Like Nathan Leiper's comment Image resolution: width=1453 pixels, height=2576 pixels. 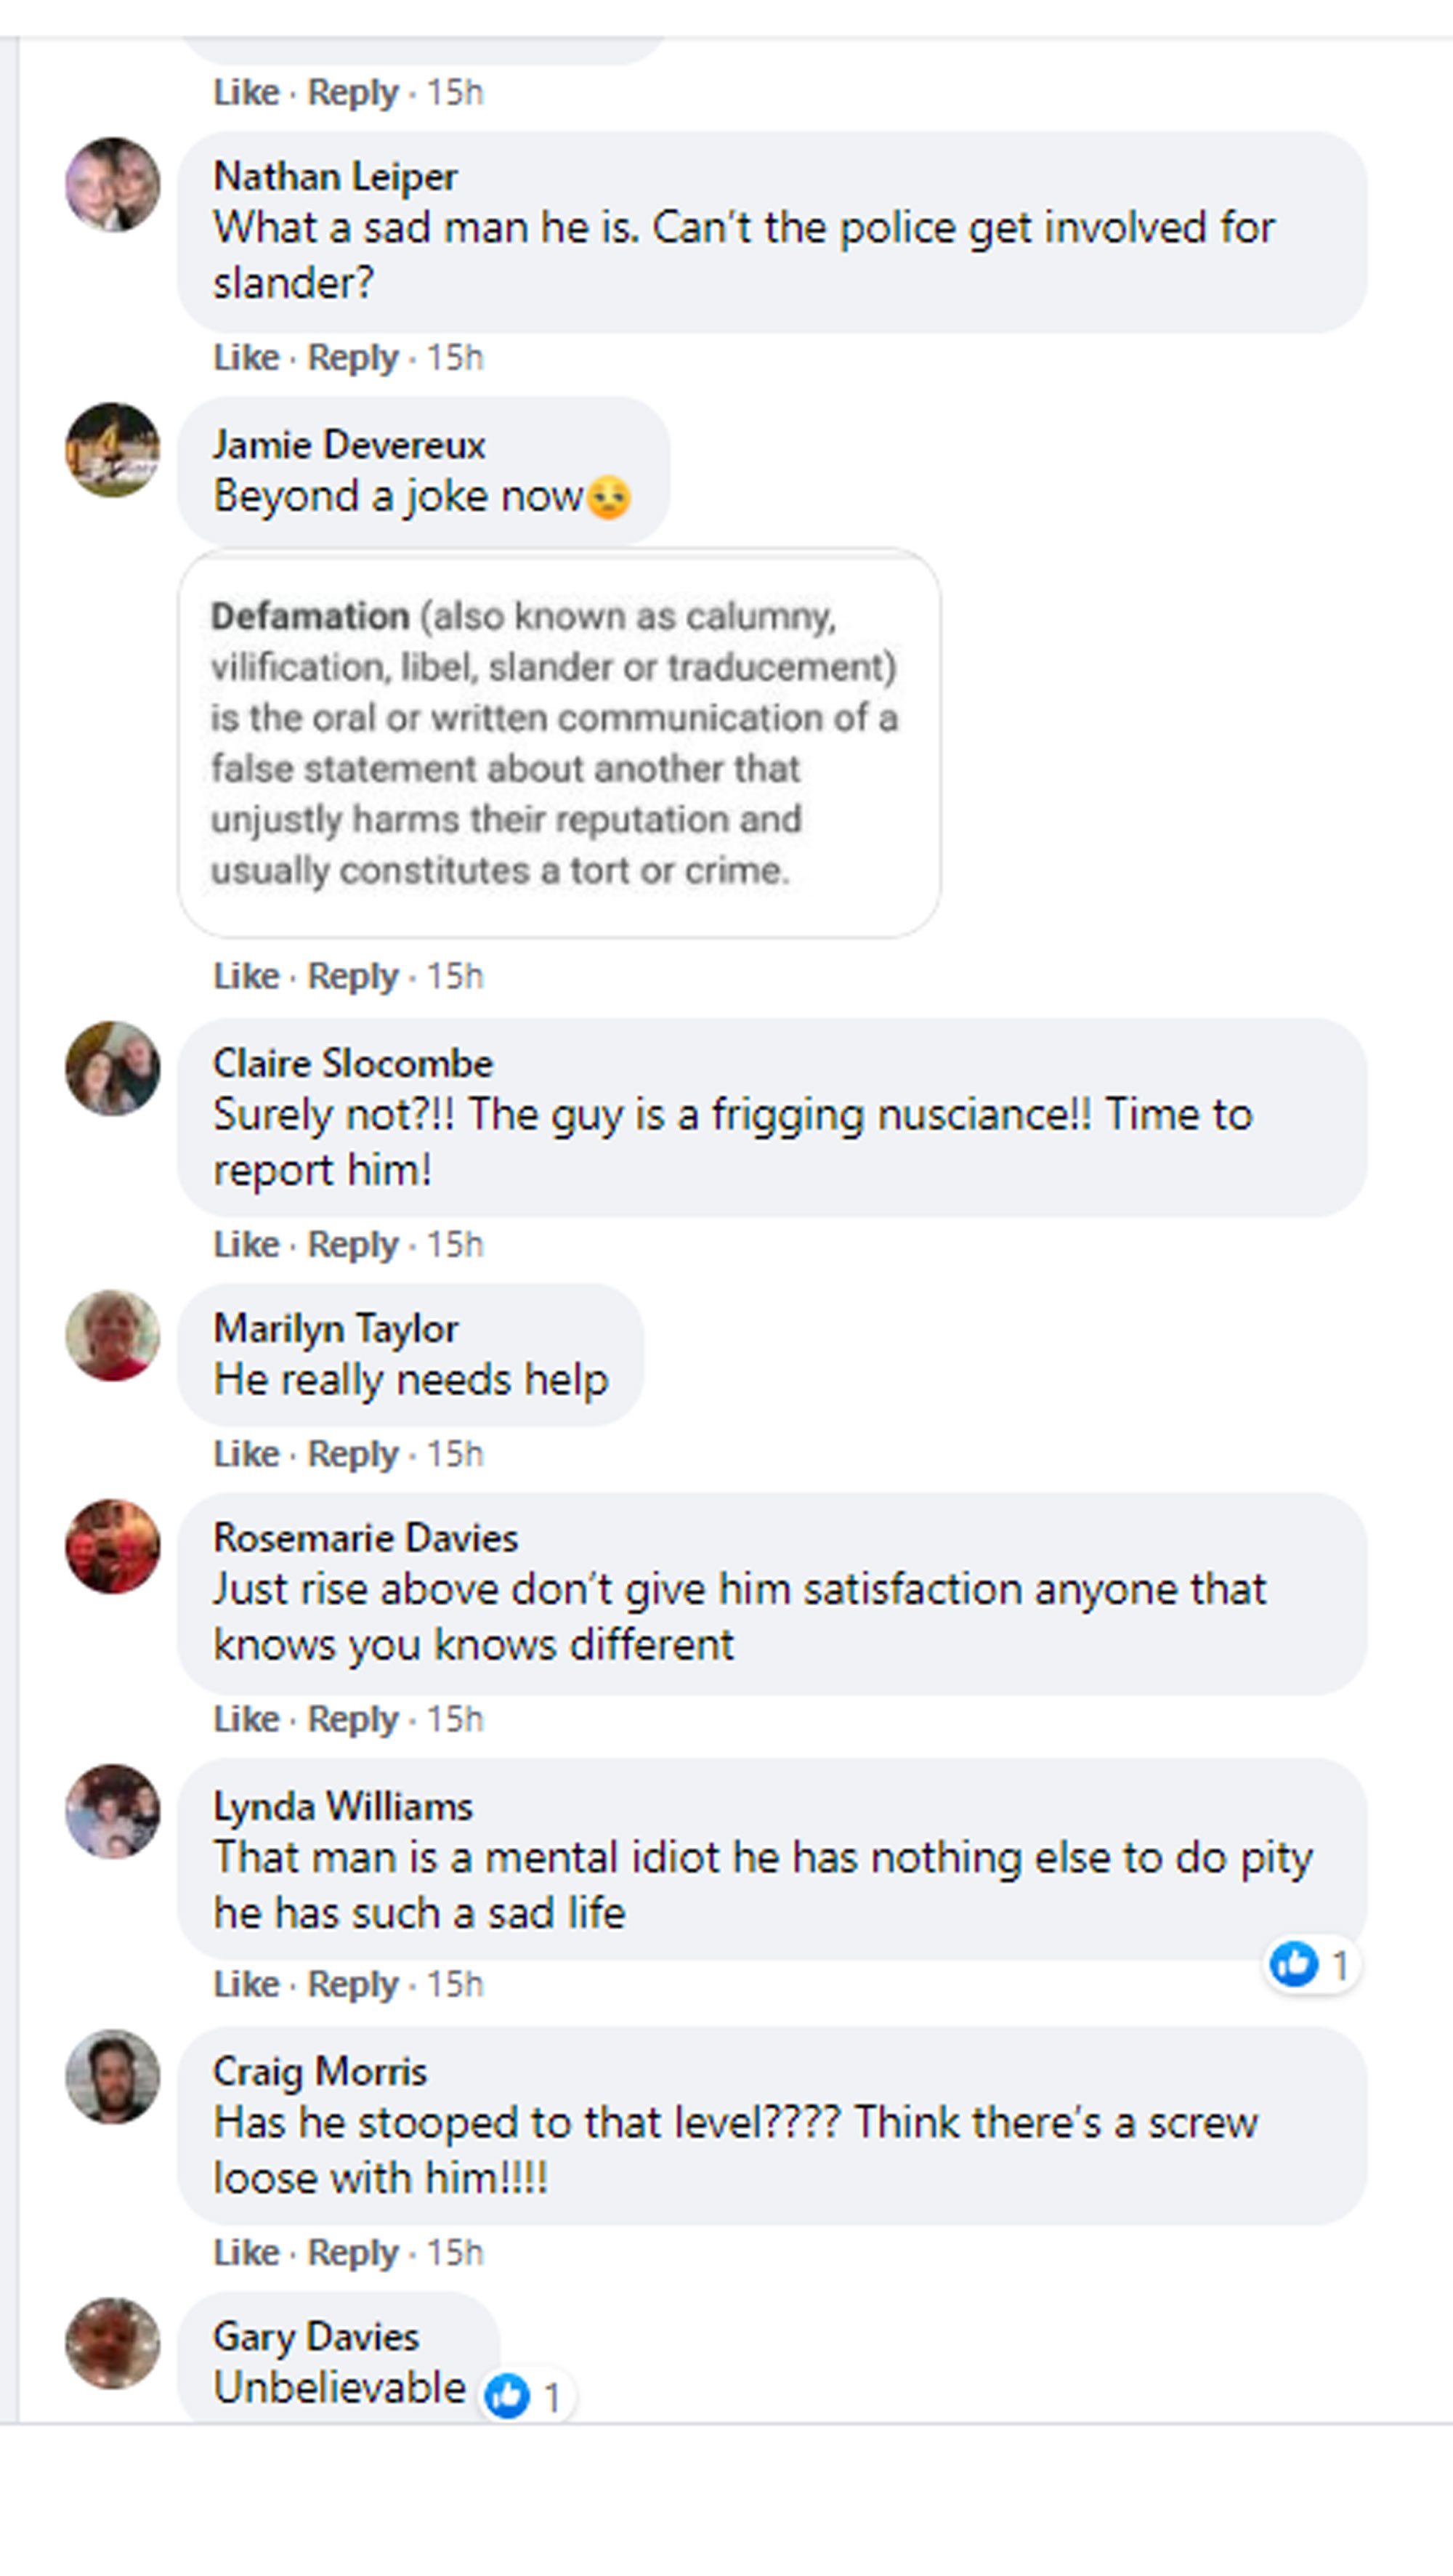coord(246,357)
